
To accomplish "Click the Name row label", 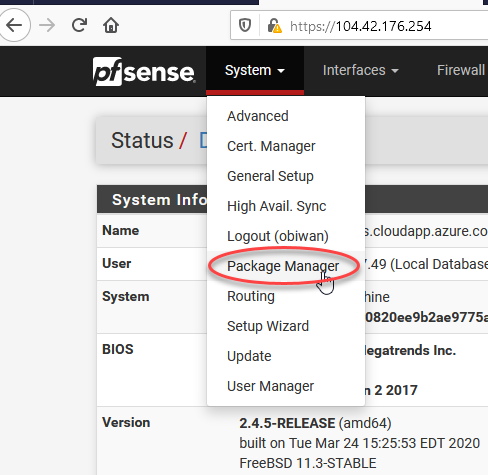I will tap(121, 230).
